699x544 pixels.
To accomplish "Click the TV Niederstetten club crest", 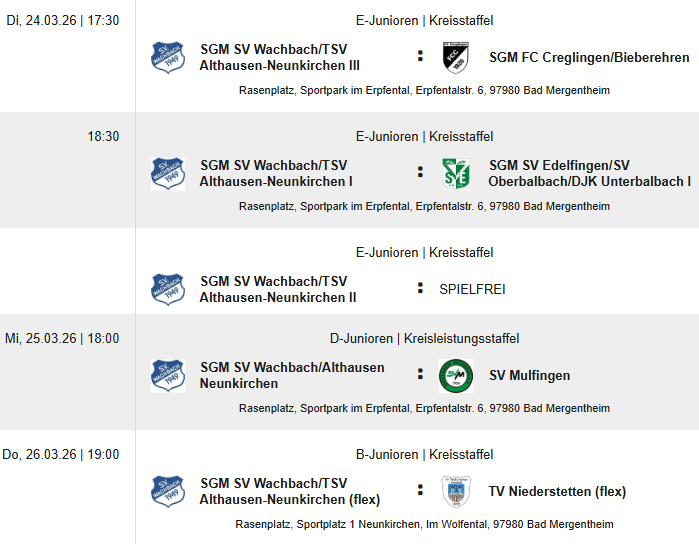I will tap(456, 491).
